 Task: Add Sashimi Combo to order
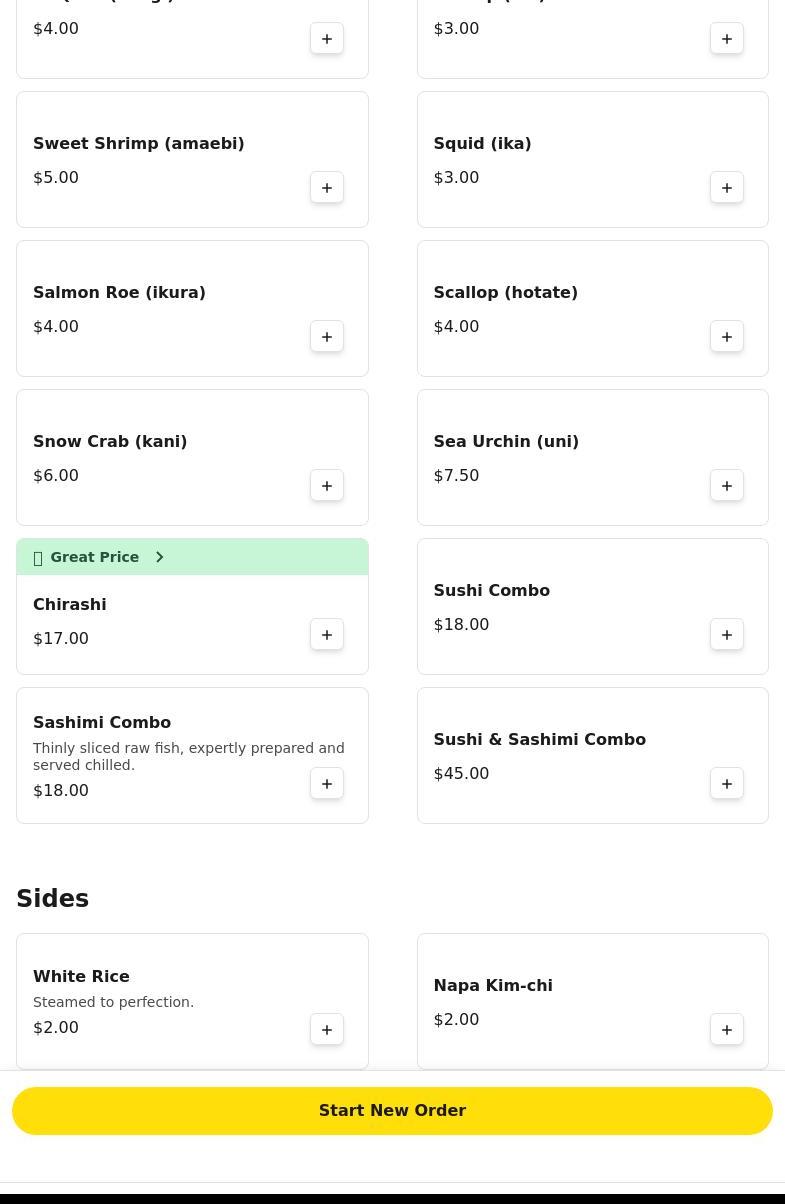point(327,784)
